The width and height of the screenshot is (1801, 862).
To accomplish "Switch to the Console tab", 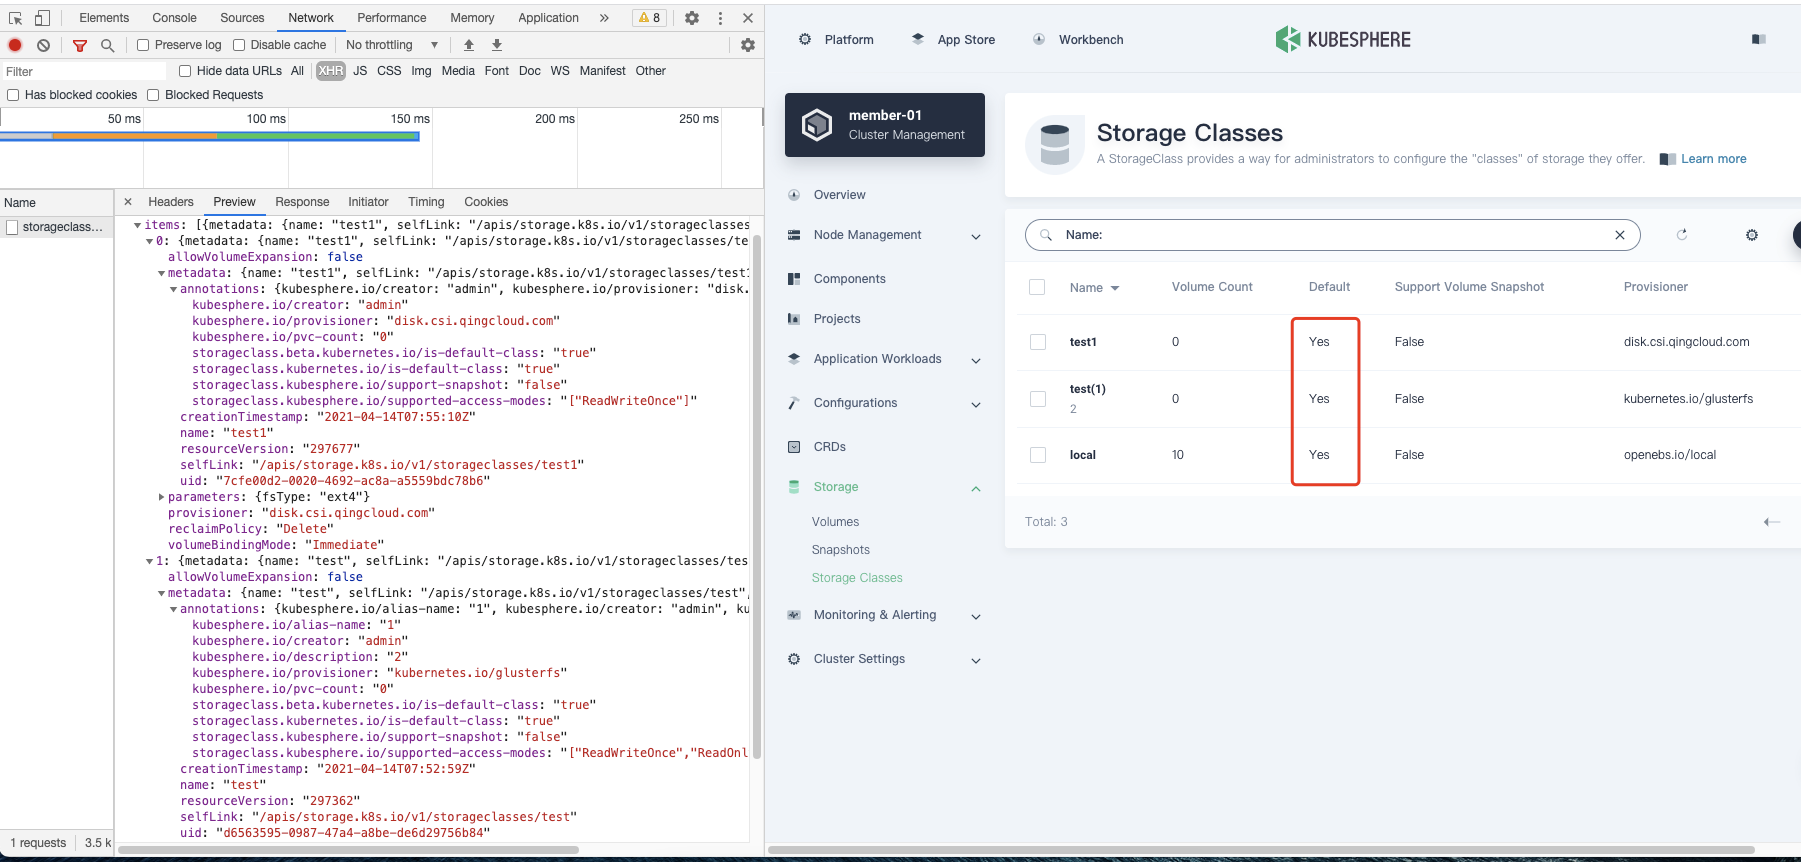I will click(174, 18).
